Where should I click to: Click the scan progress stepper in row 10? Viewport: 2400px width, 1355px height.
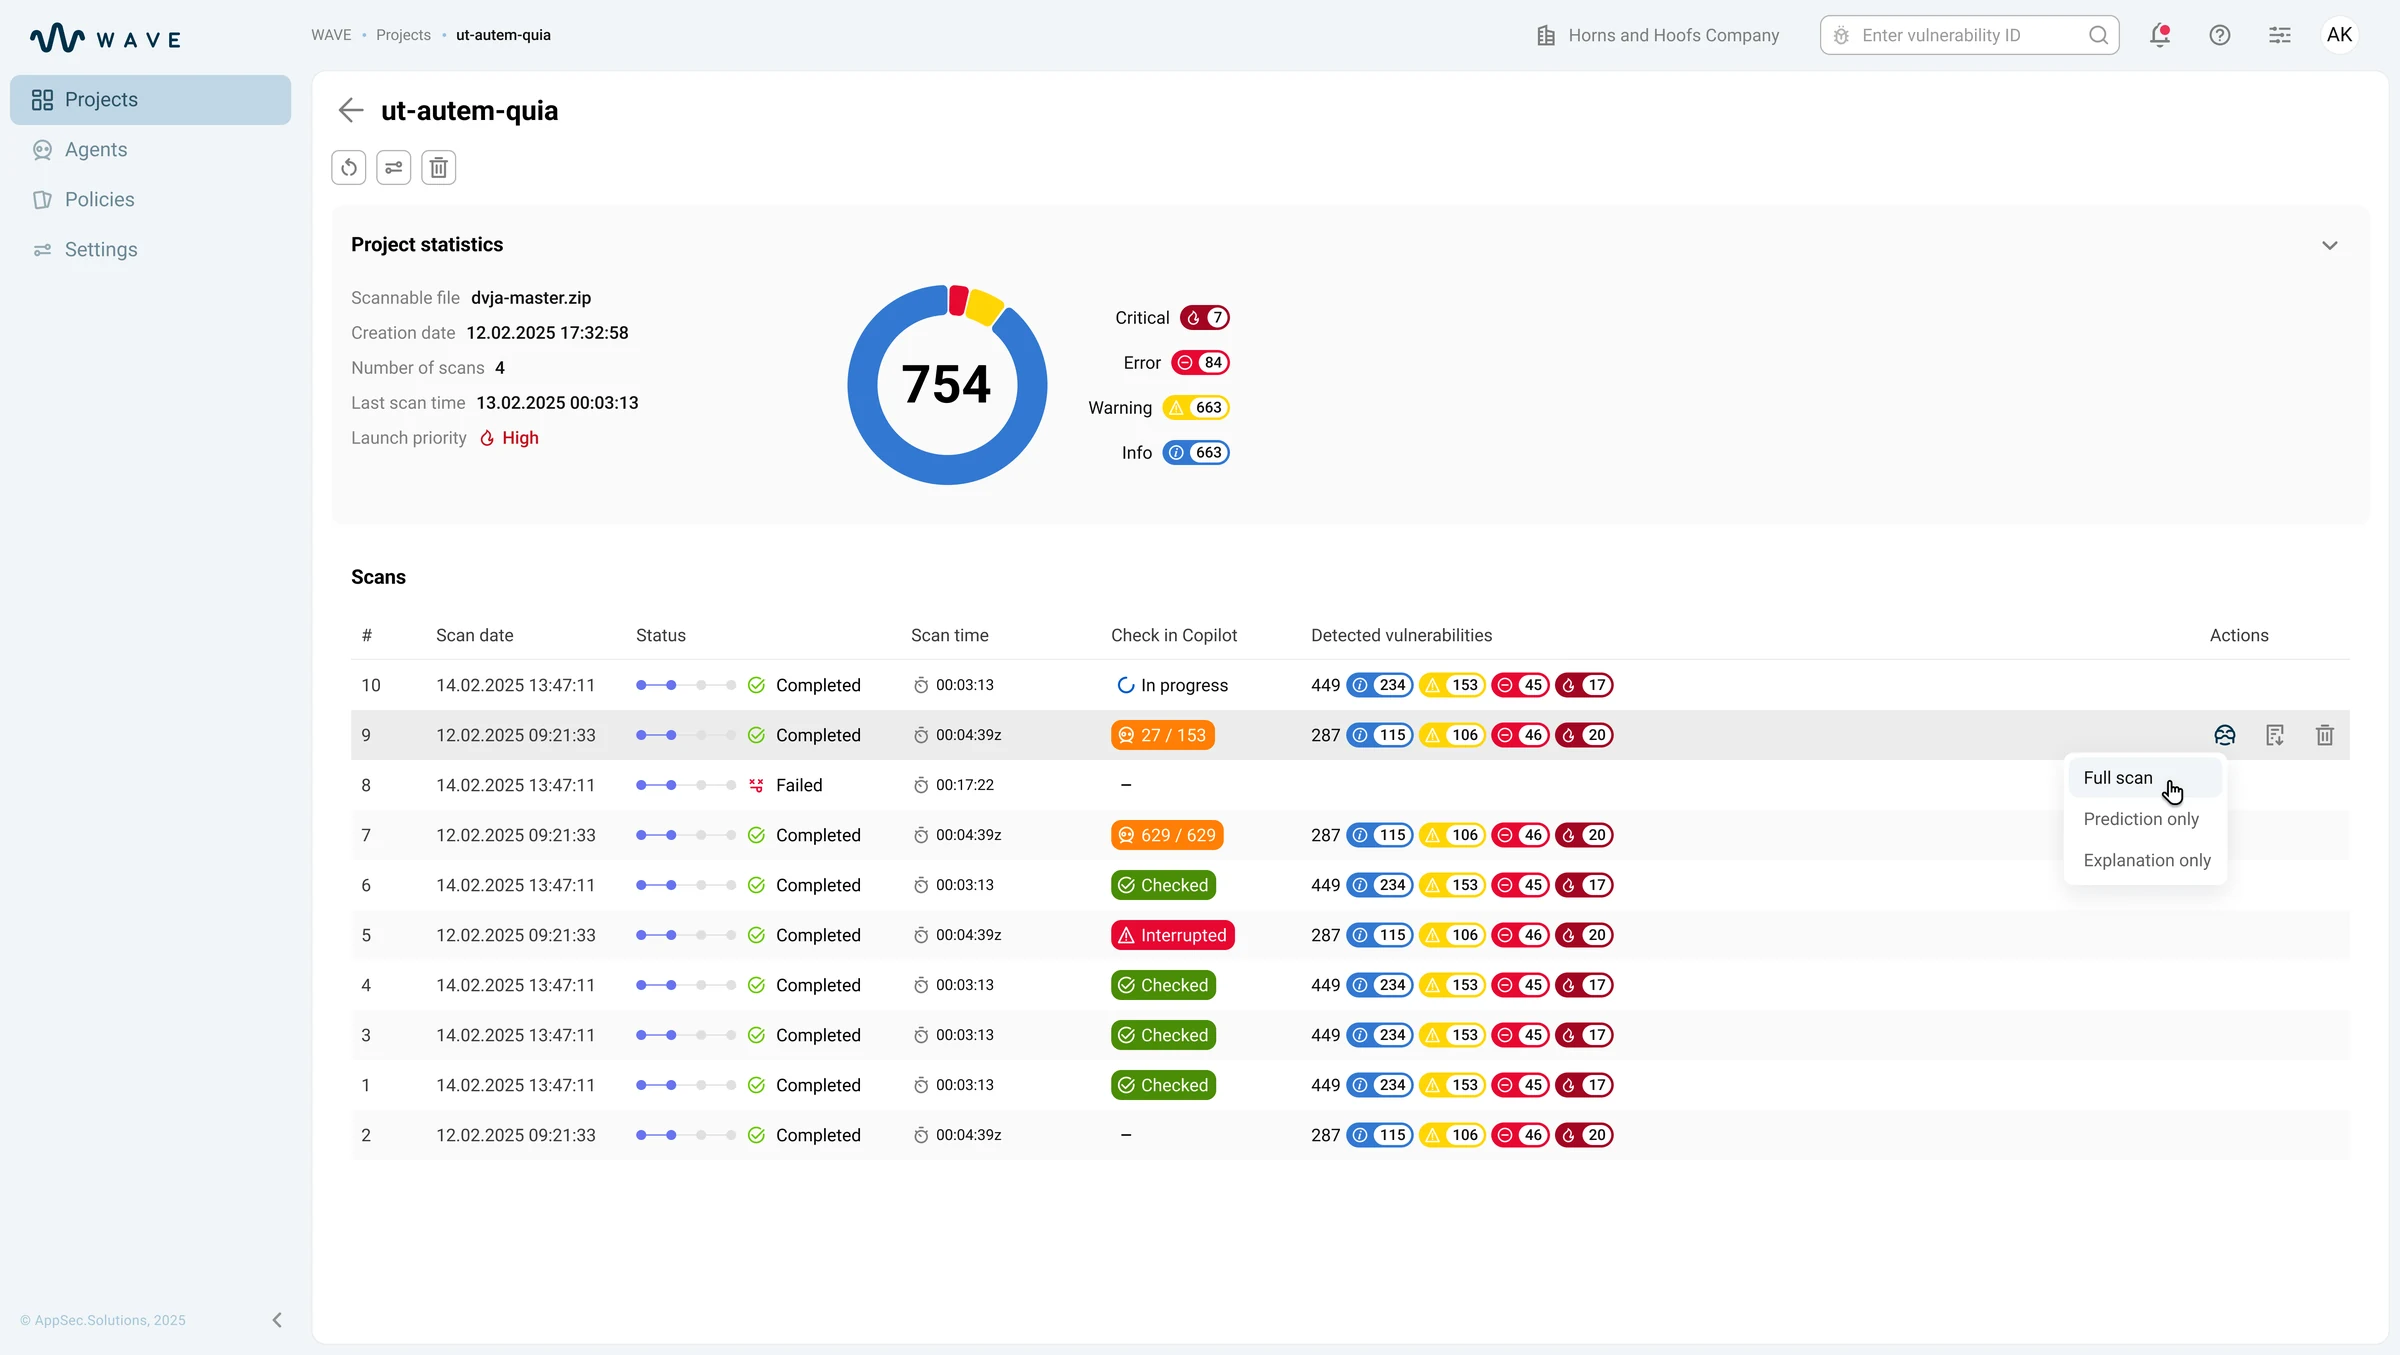click(686, 685)
